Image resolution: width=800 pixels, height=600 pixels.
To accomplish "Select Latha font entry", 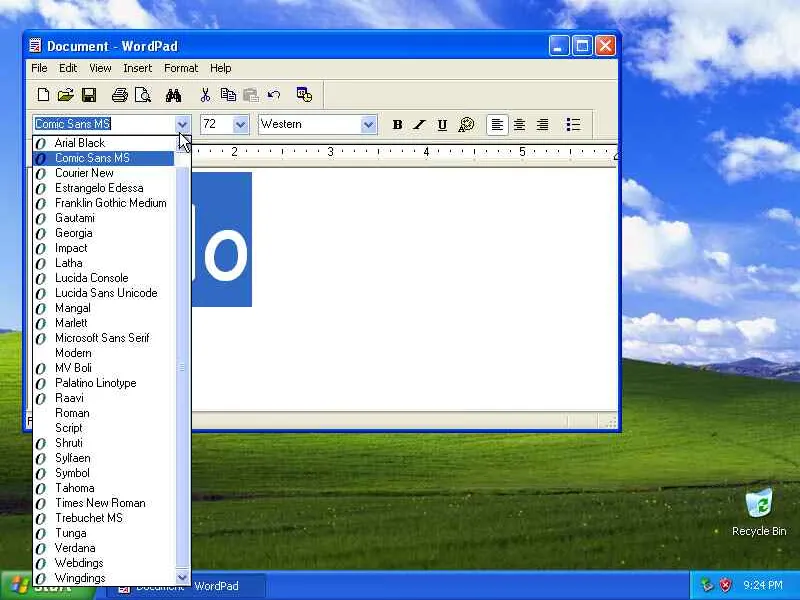I will click(104, 263).
